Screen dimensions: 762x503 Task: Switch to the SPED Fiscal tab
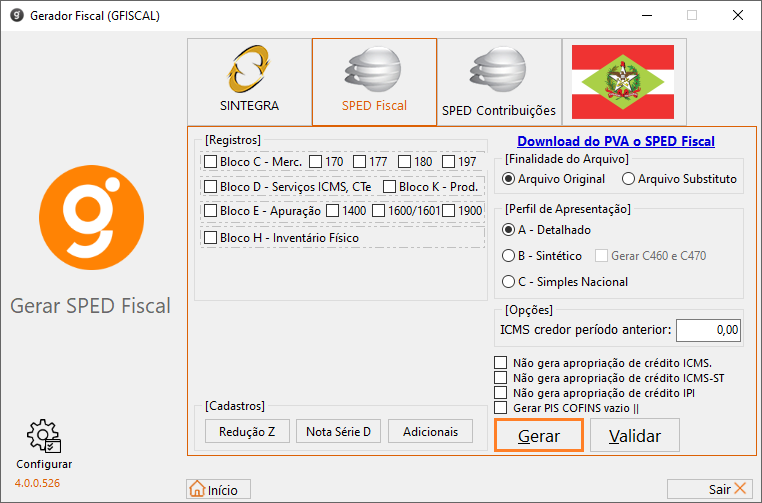(x=374, y=82)
